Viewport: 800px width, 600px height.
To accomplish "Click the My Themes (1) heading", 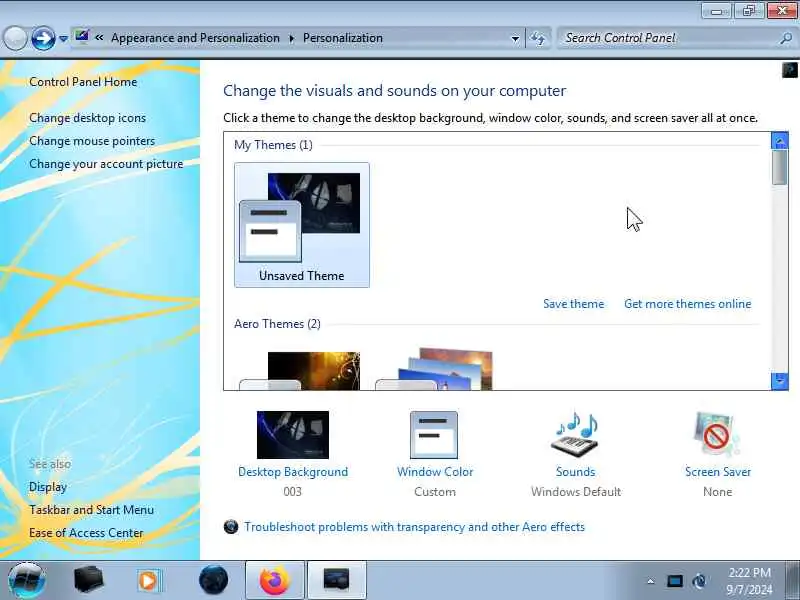I will (273, 145).
